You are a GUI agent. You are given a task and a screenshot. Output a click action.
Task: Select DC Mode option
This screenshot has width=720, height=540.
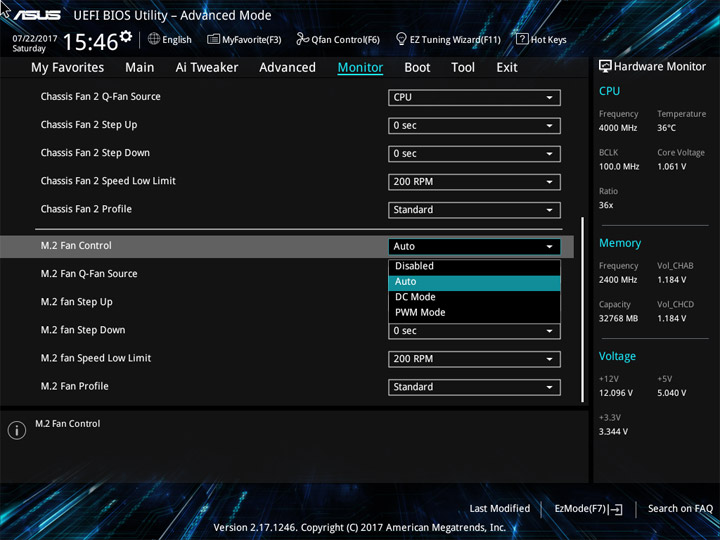pos(474,297)
